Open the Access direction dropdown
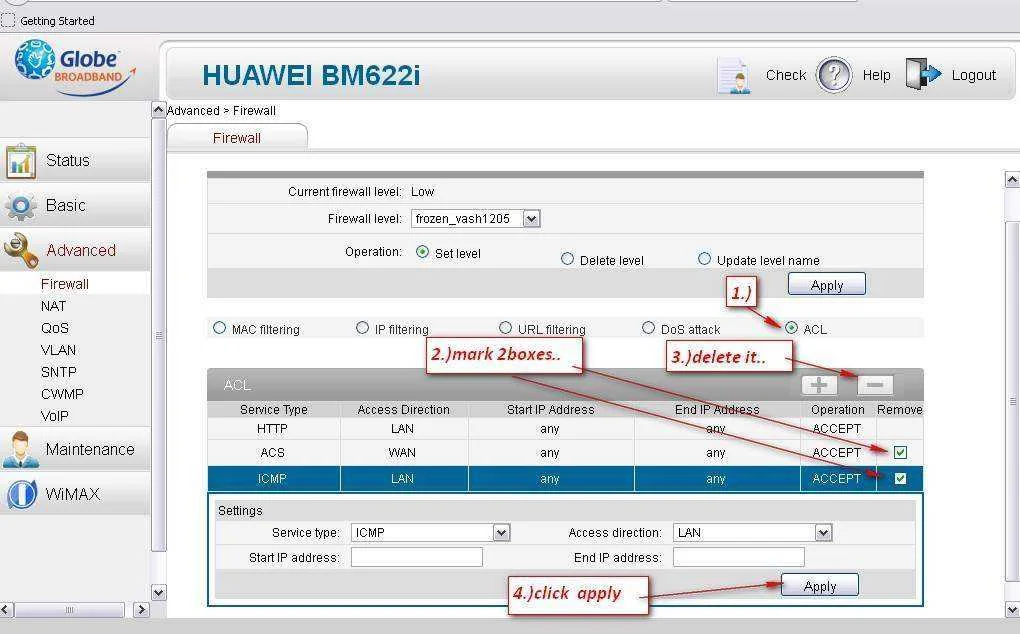 [x=753, y=533]
